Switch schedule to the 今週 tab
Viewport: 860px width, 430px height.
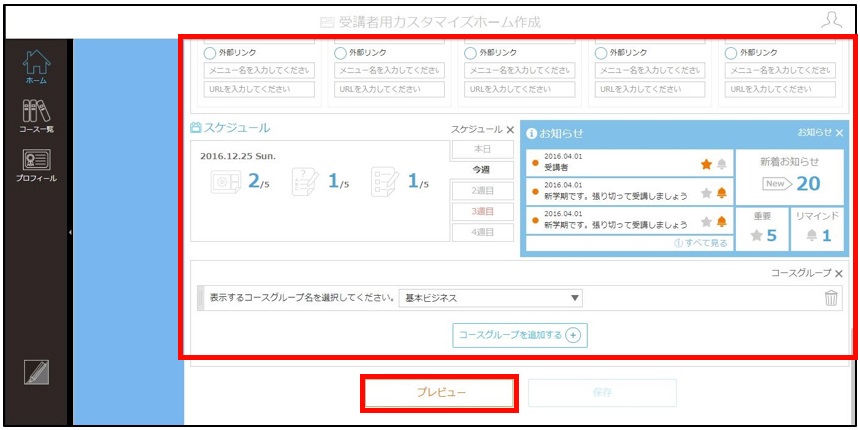(x=482, y=170)
